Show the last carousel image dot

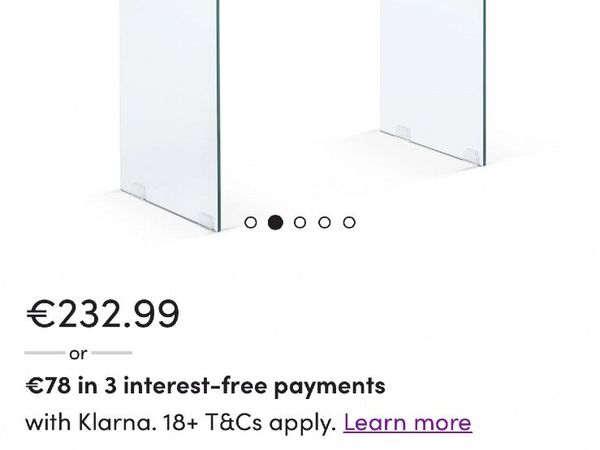(x=349, y=222)
